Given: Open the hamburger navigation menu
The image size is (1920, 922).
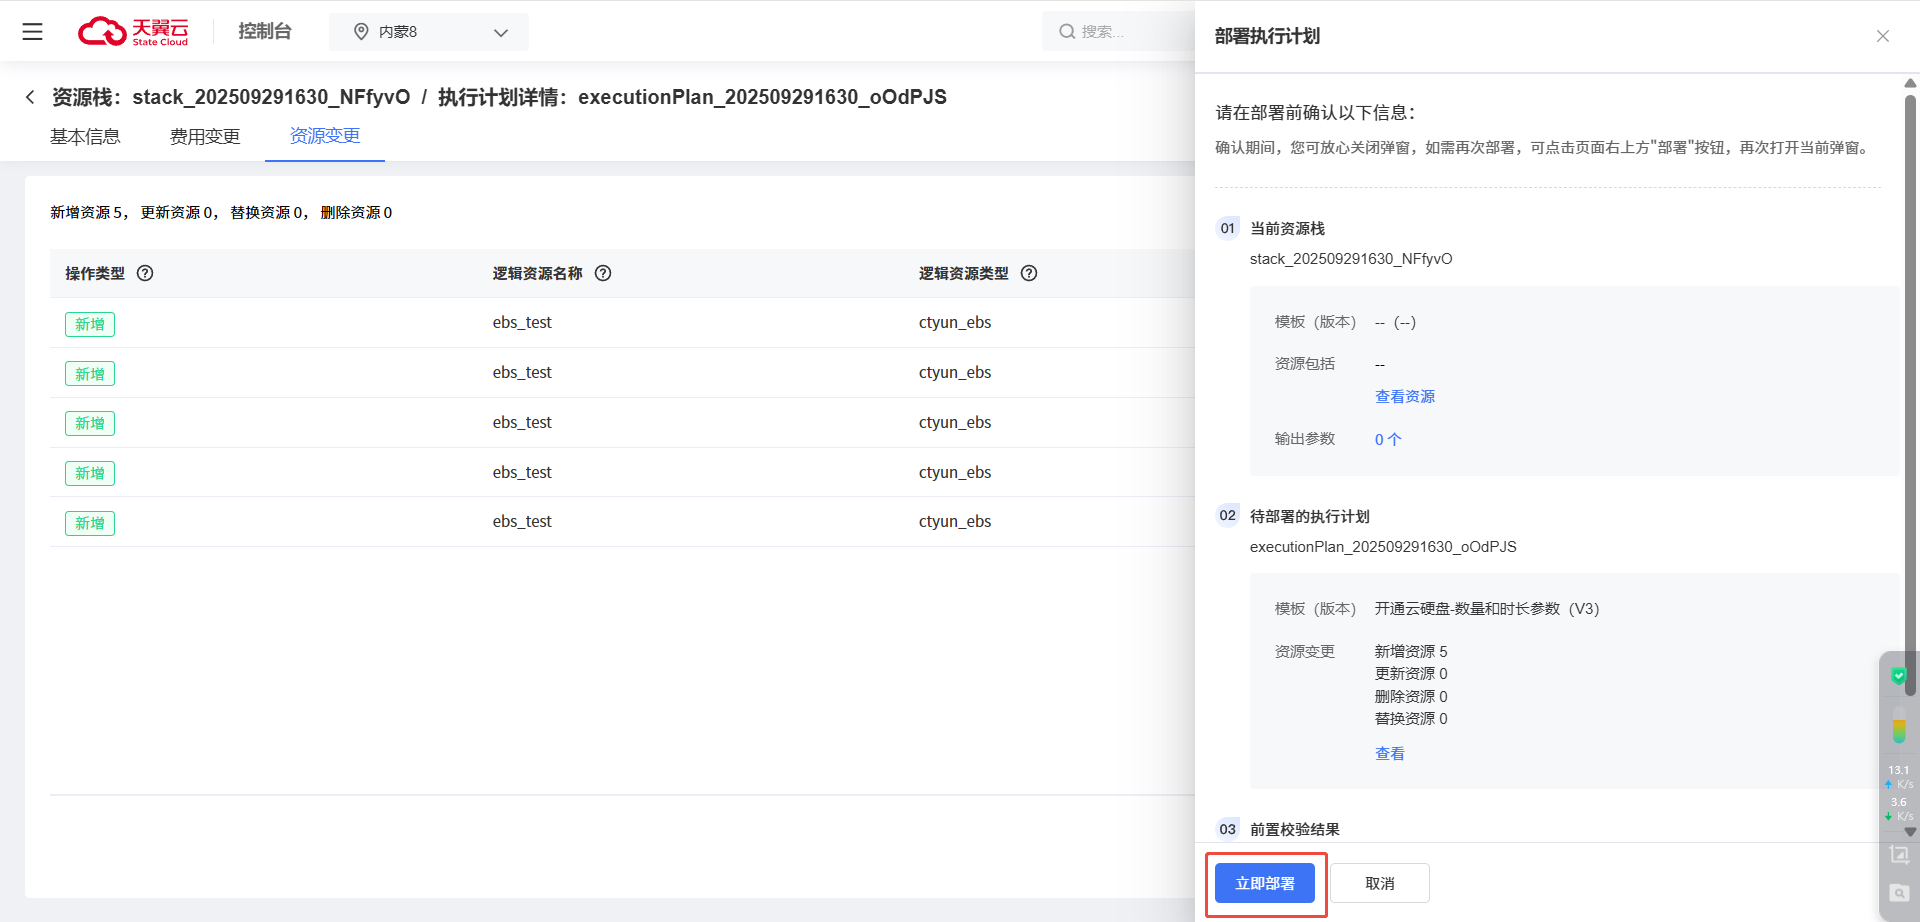Looking at the screenshot, I should [33, 32].
